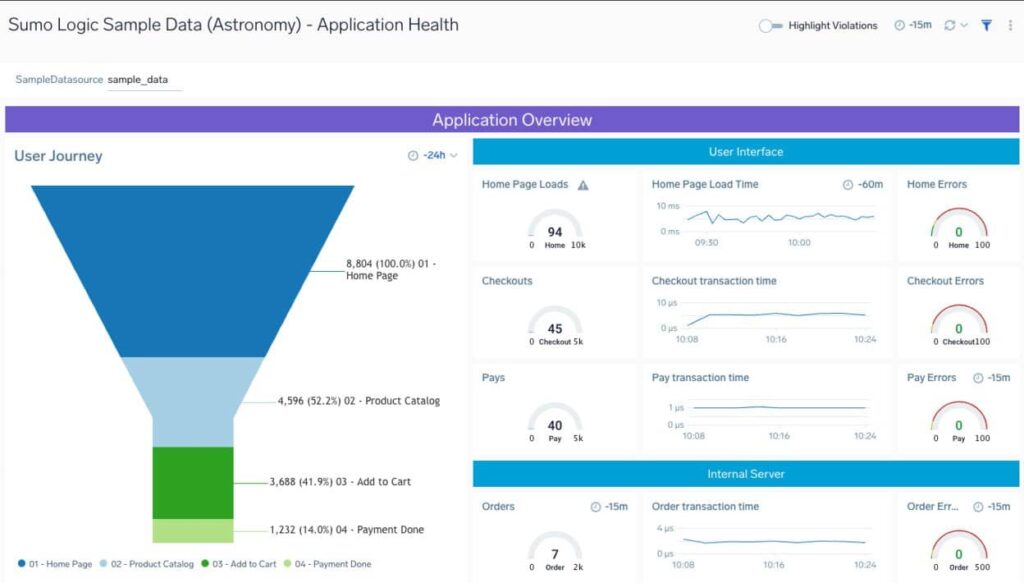Click the Checkout Errors panel title

point(945,281)
